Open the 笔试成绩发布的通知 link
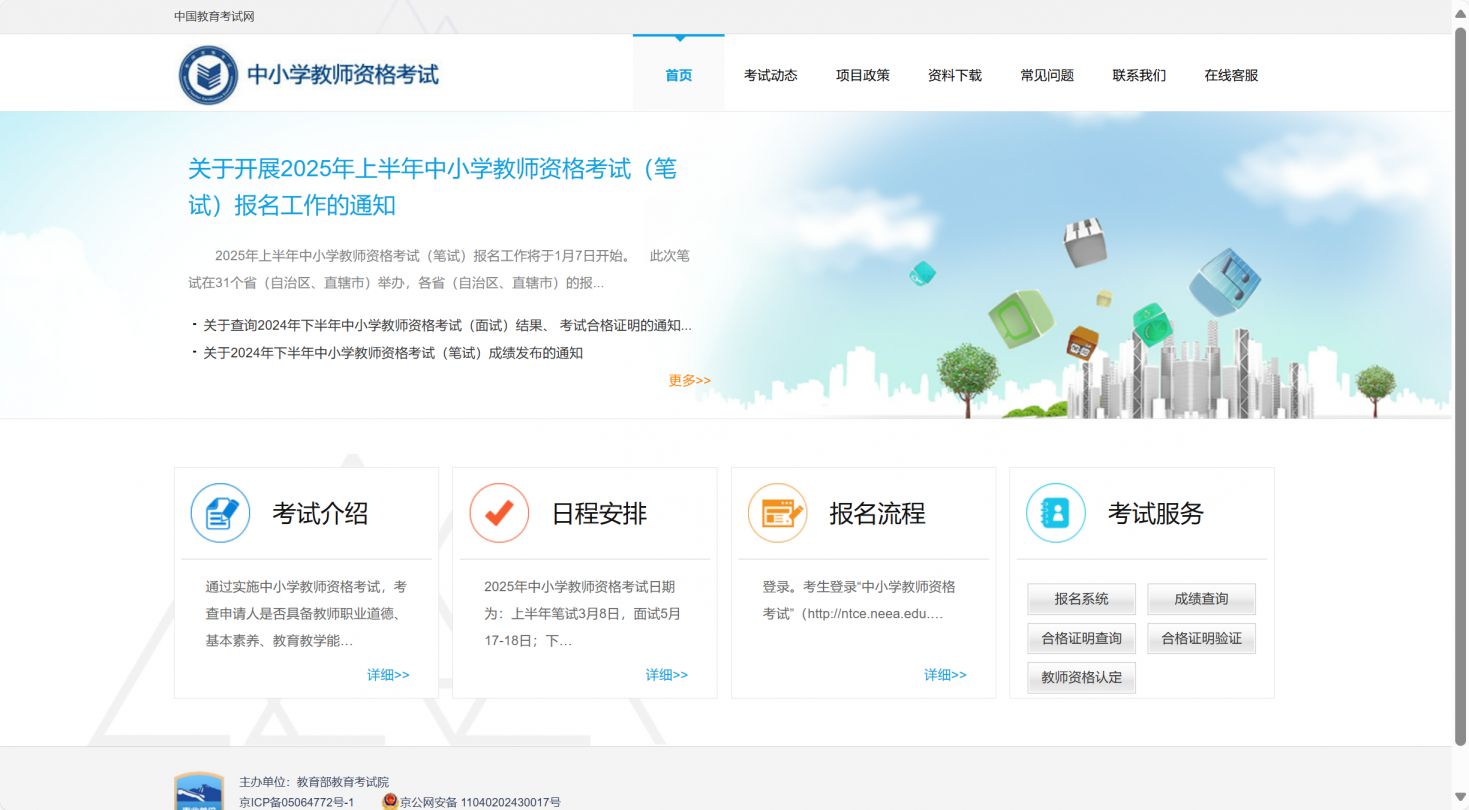 tap(393, 353)
